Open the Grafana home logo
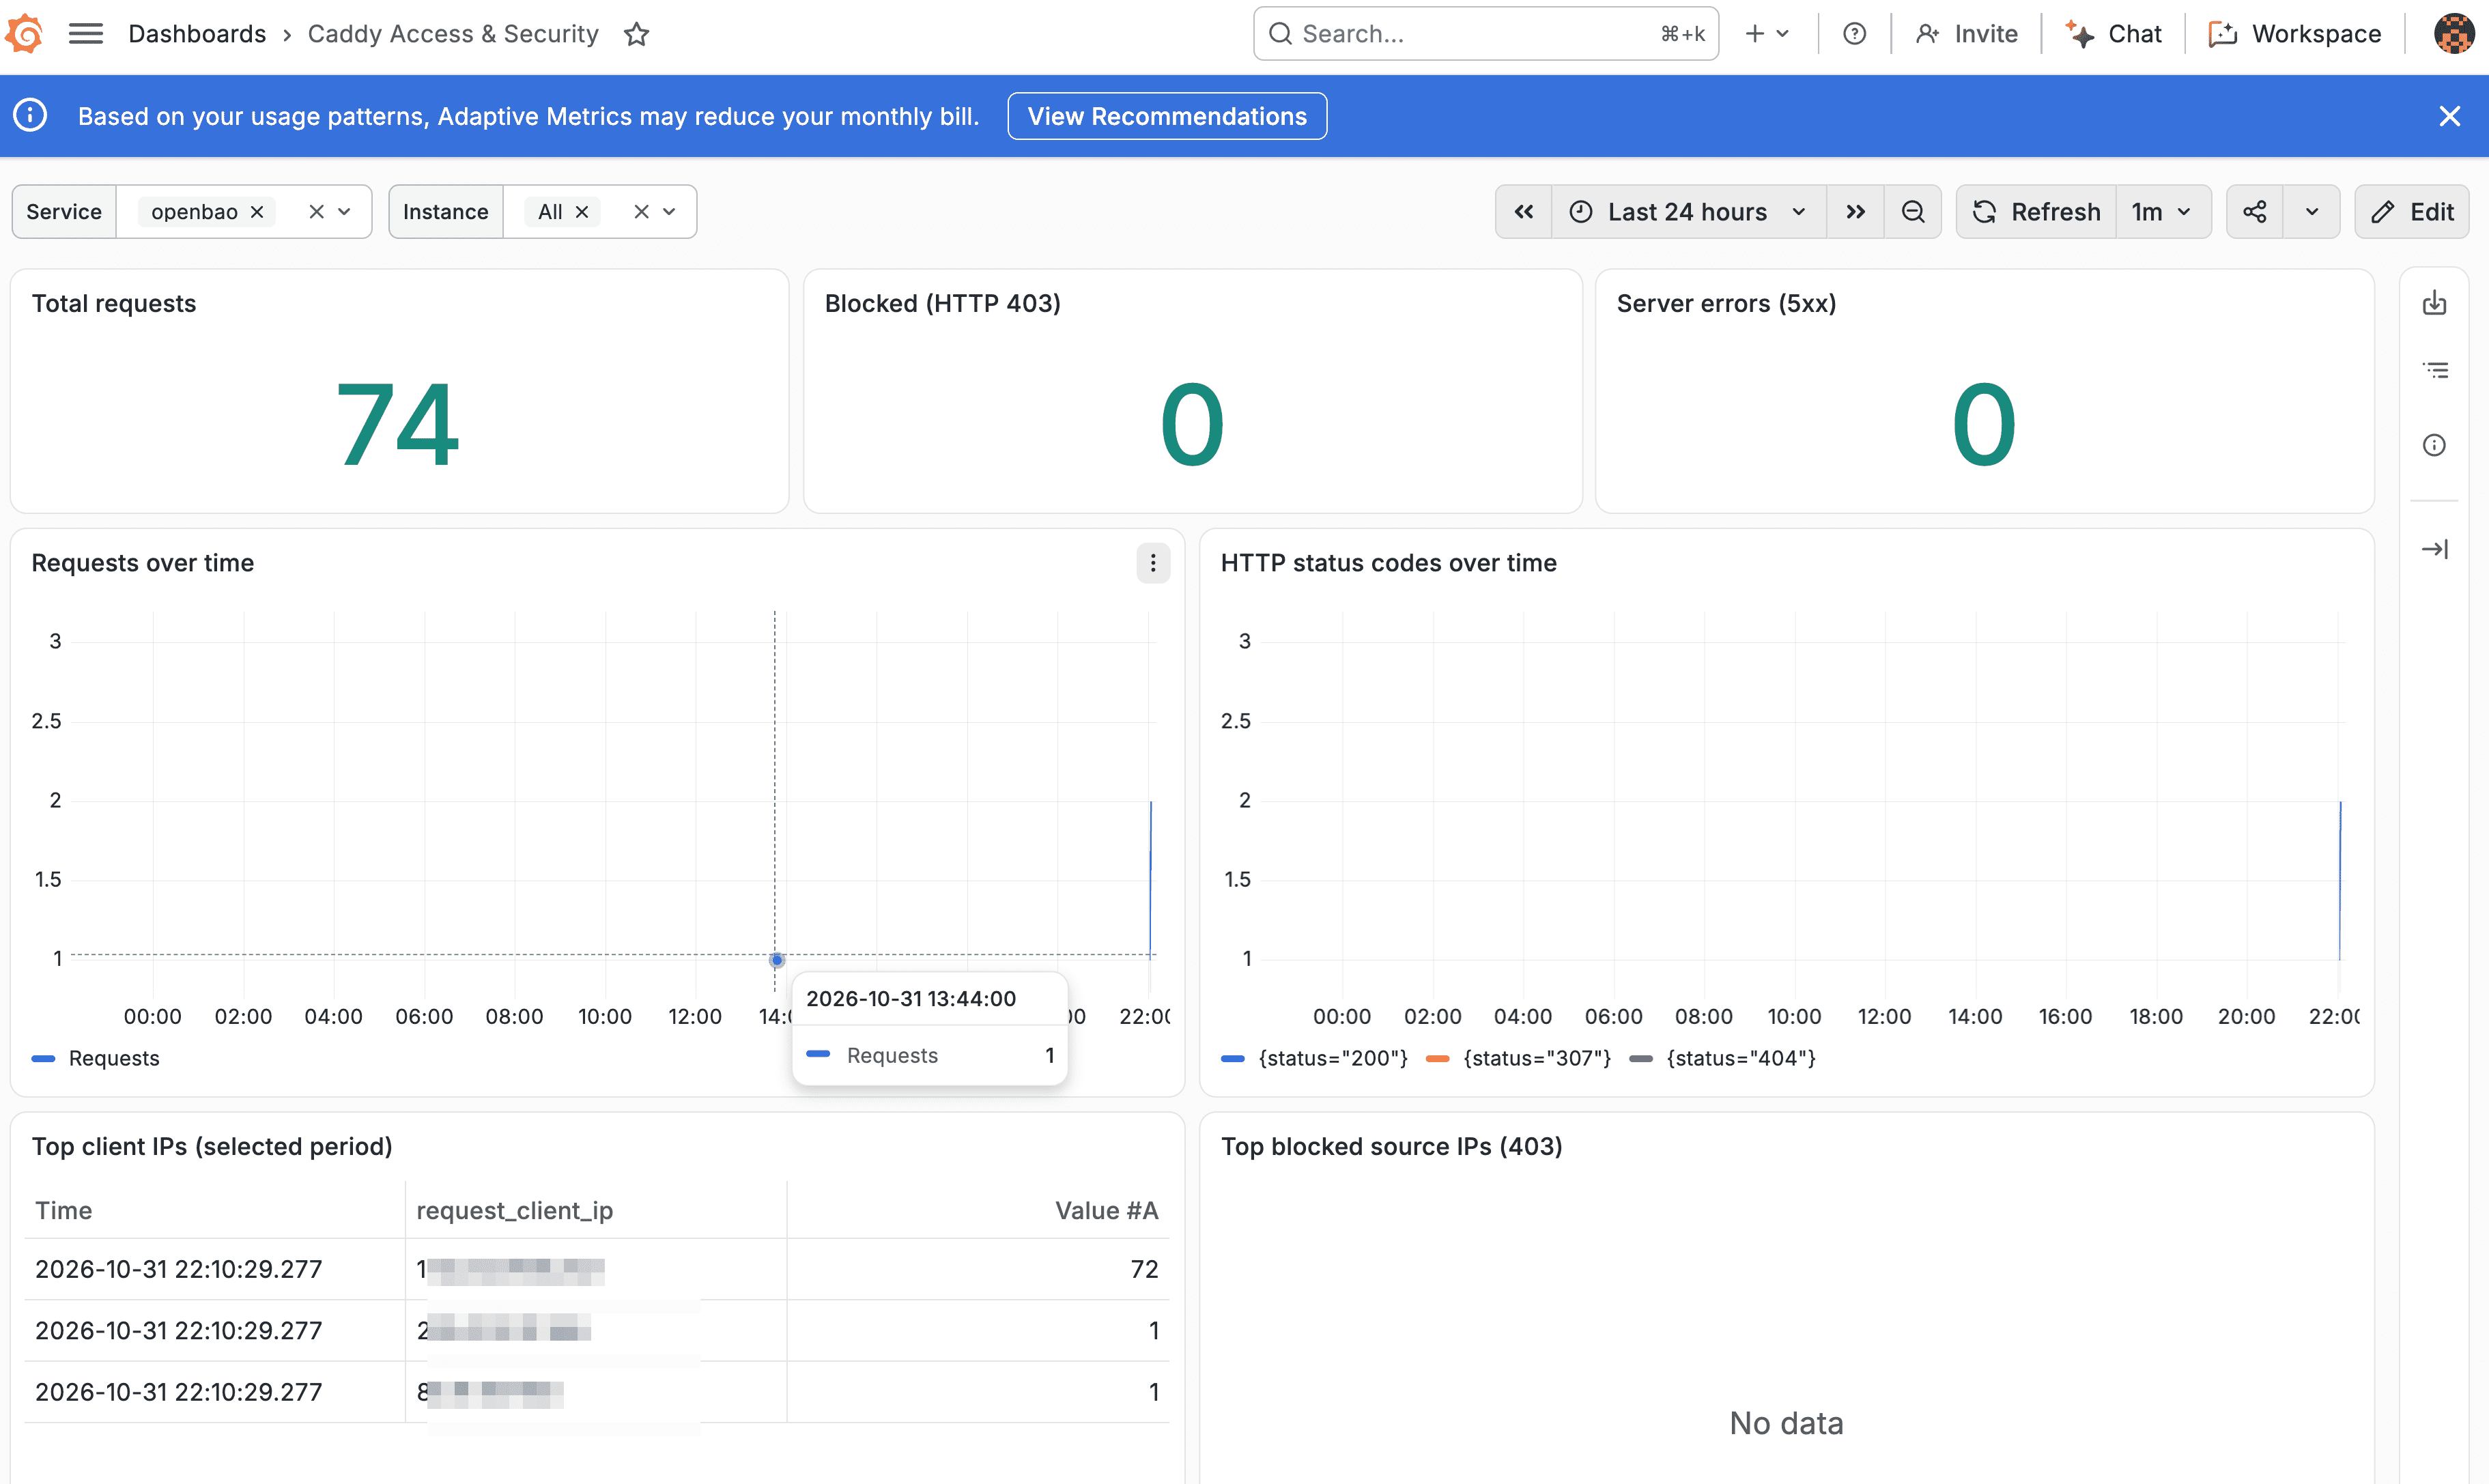The width and height of the screenshot is (2489, 1484). click(x=24, y=34)
